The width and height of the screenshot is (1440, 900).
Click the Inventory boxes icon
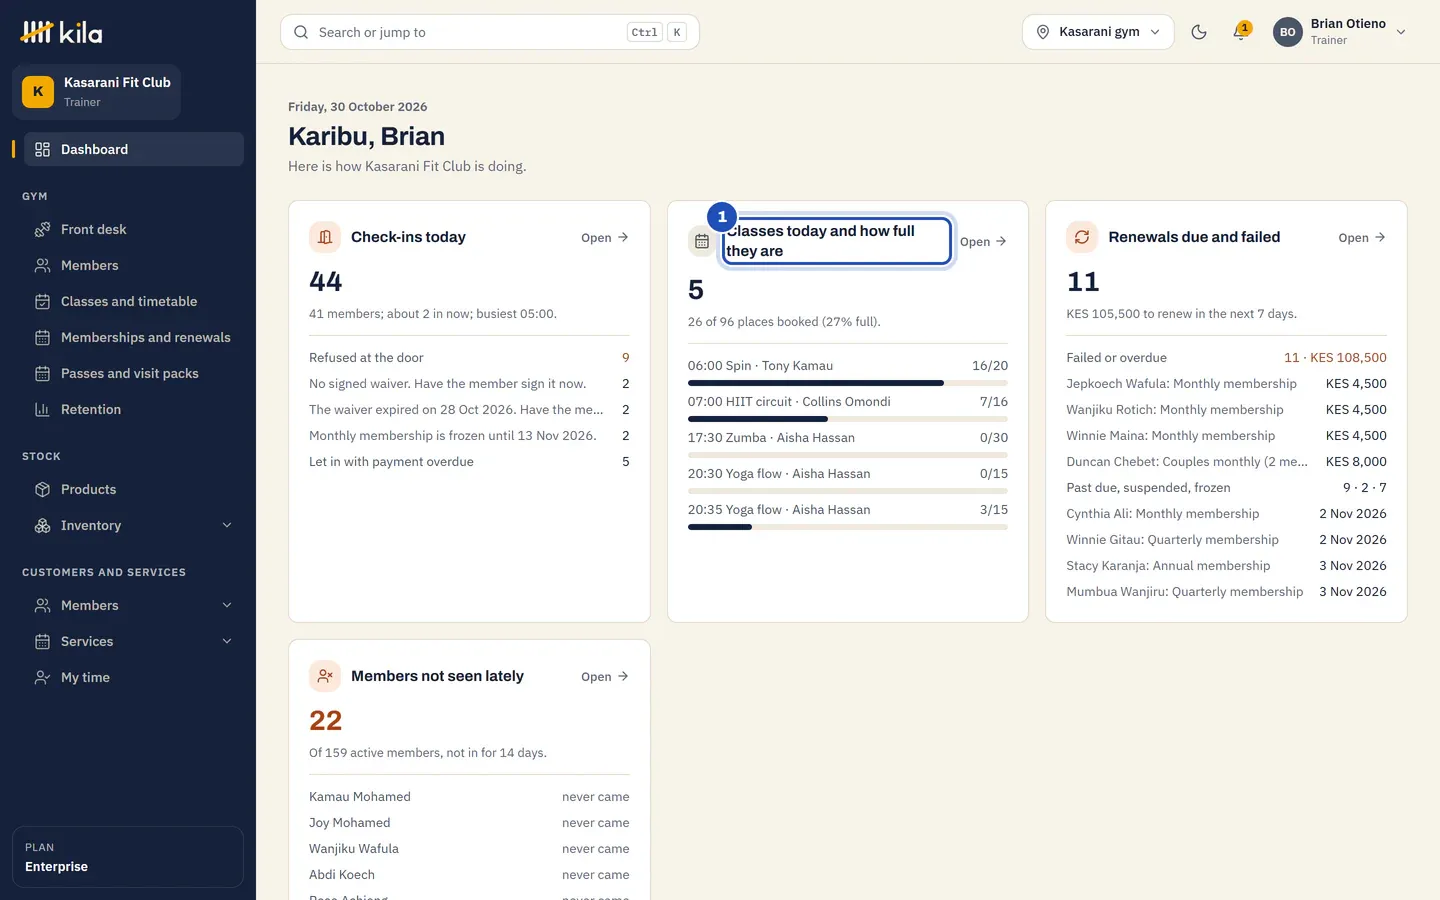(42, 525)
